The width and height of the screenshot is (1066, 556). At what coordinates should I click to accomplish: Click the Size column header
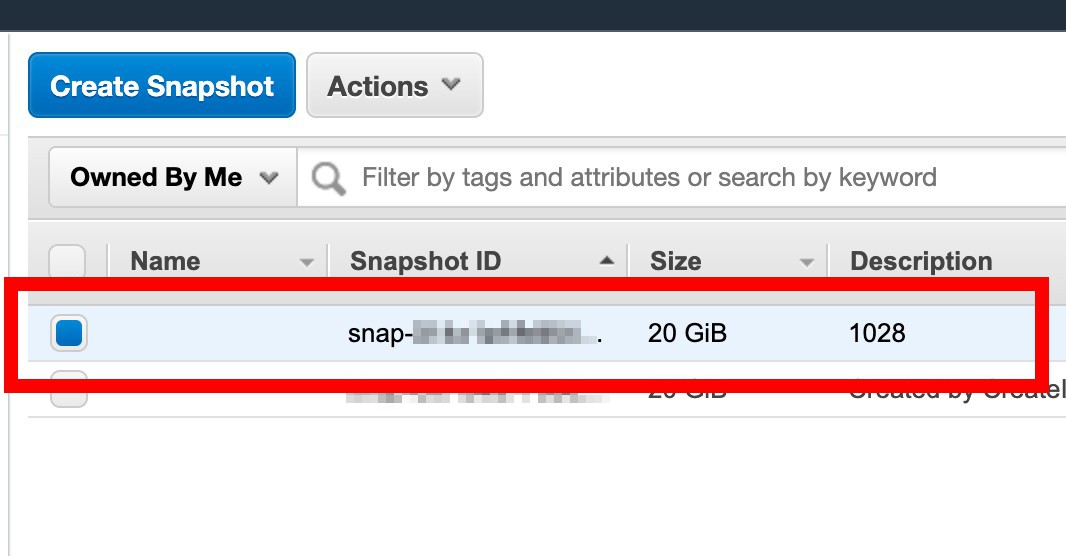(676, 261)
